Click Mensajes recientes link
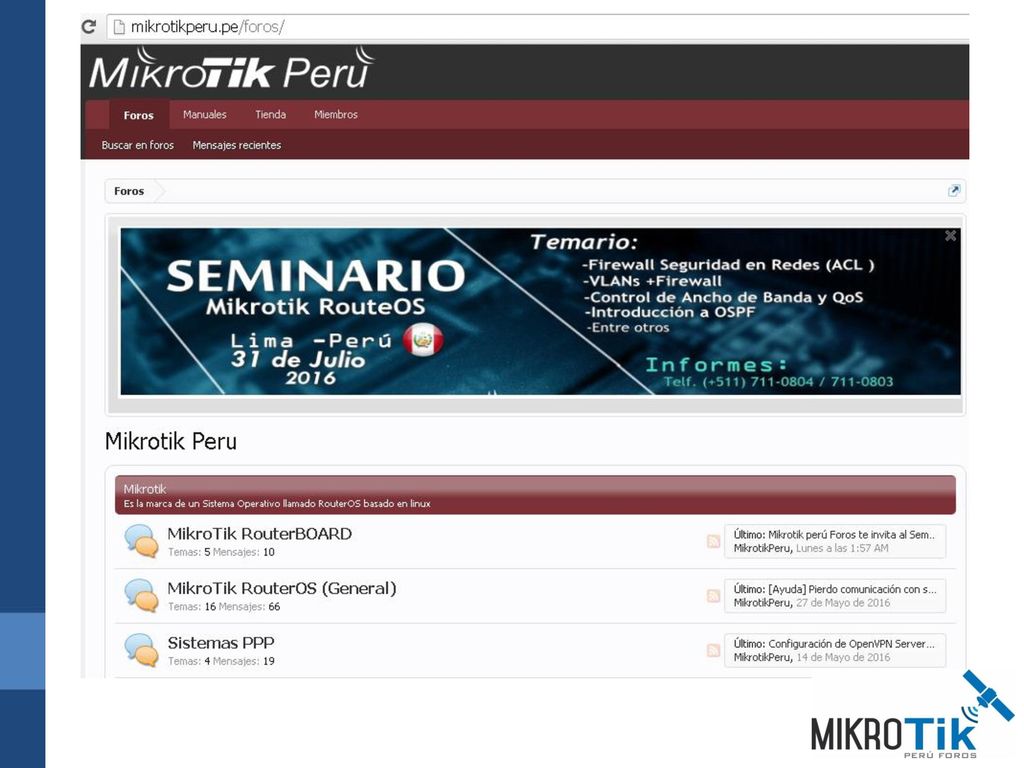 click(236, 145)
